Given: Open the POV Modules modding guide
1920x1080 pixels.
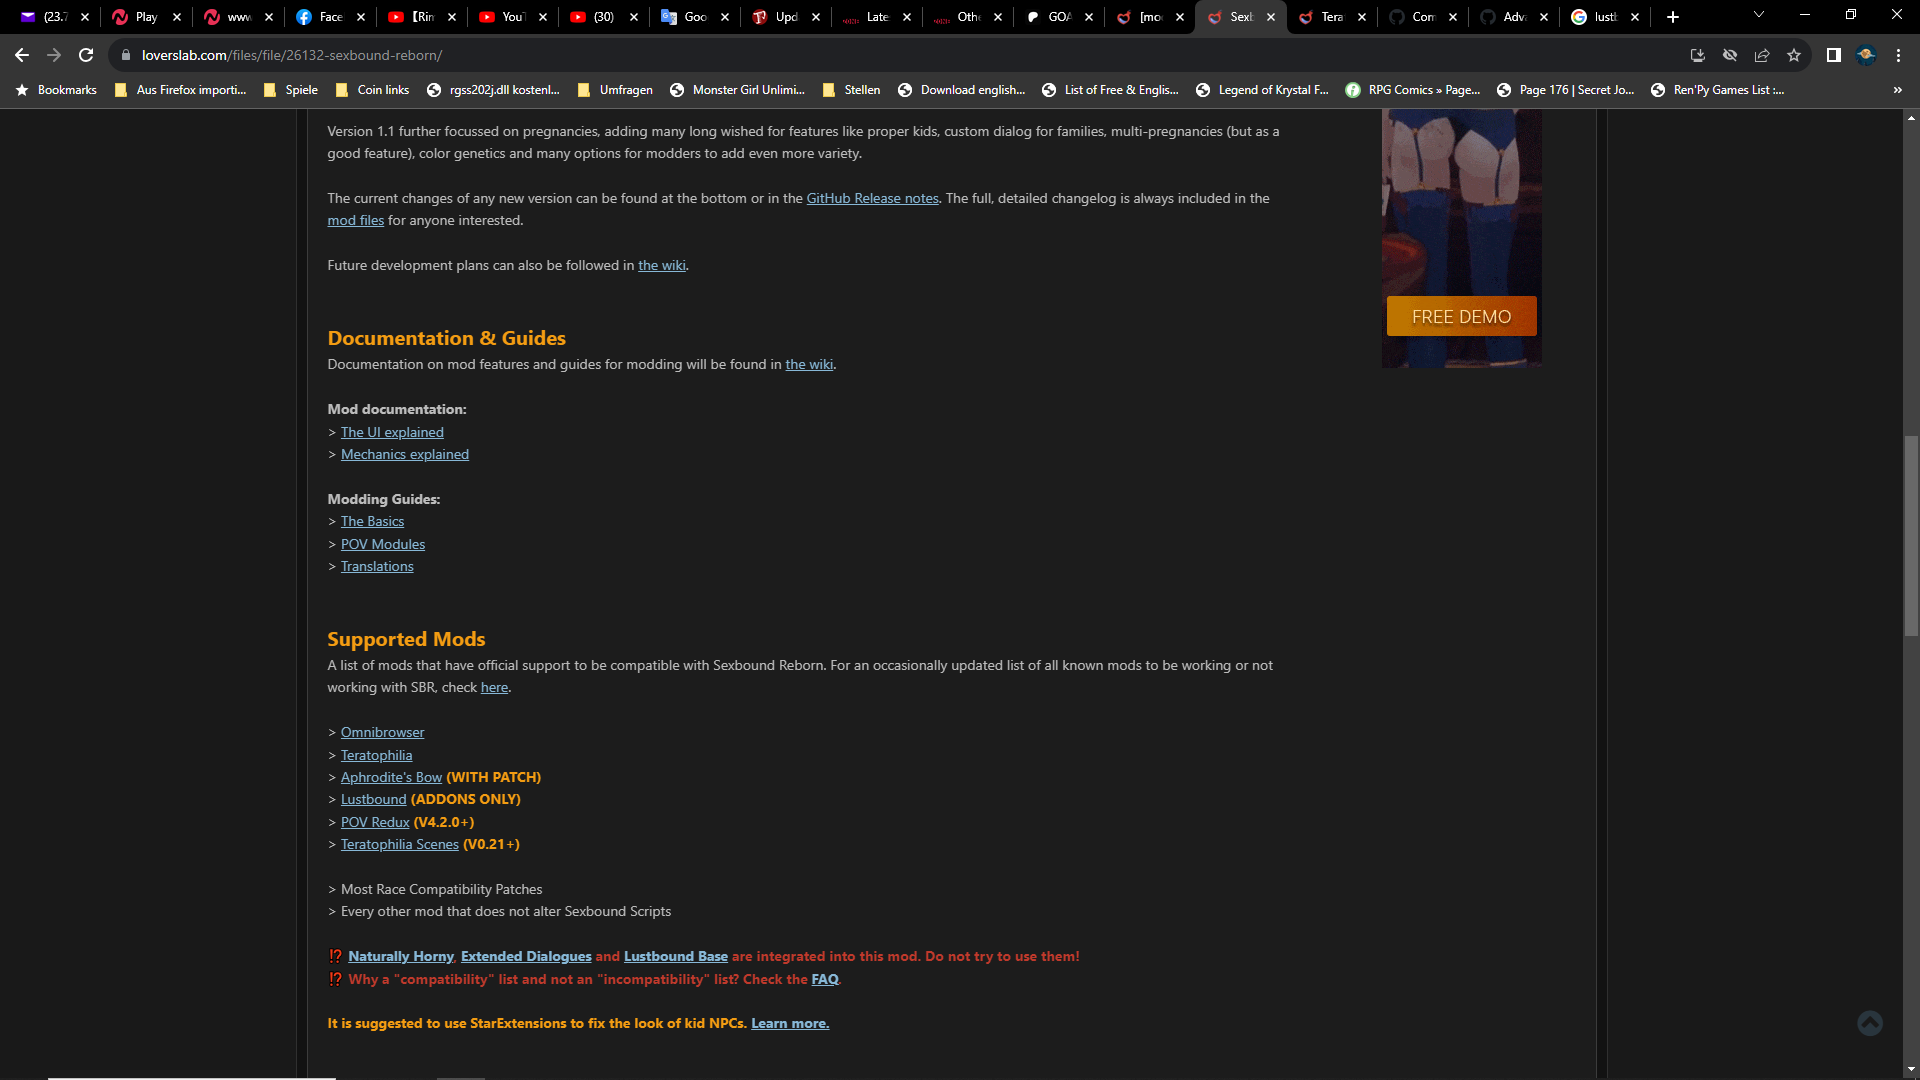Looking at the screenshot, I should tap(382, 544).
